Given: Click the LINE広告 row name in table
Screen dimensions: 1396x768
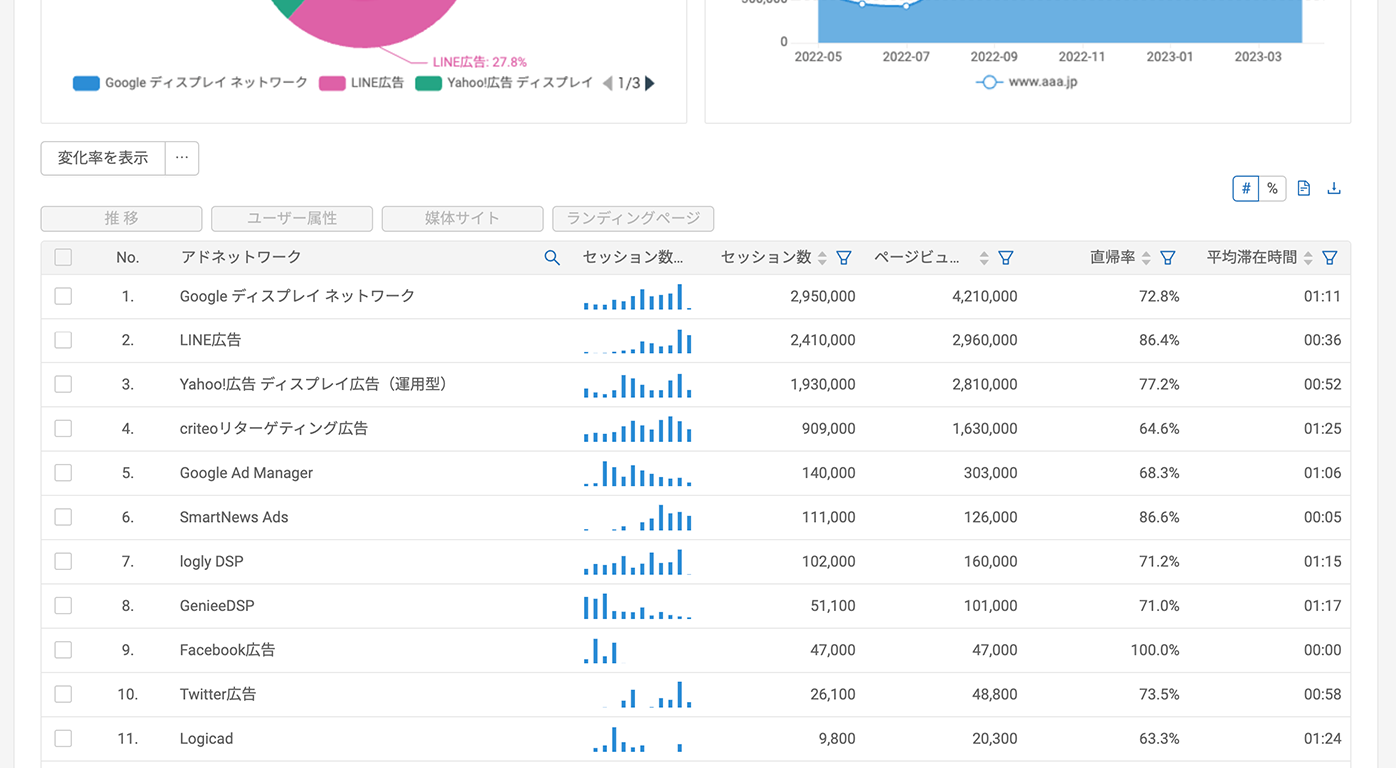Looking at the screenshot, I should point(210,340).
